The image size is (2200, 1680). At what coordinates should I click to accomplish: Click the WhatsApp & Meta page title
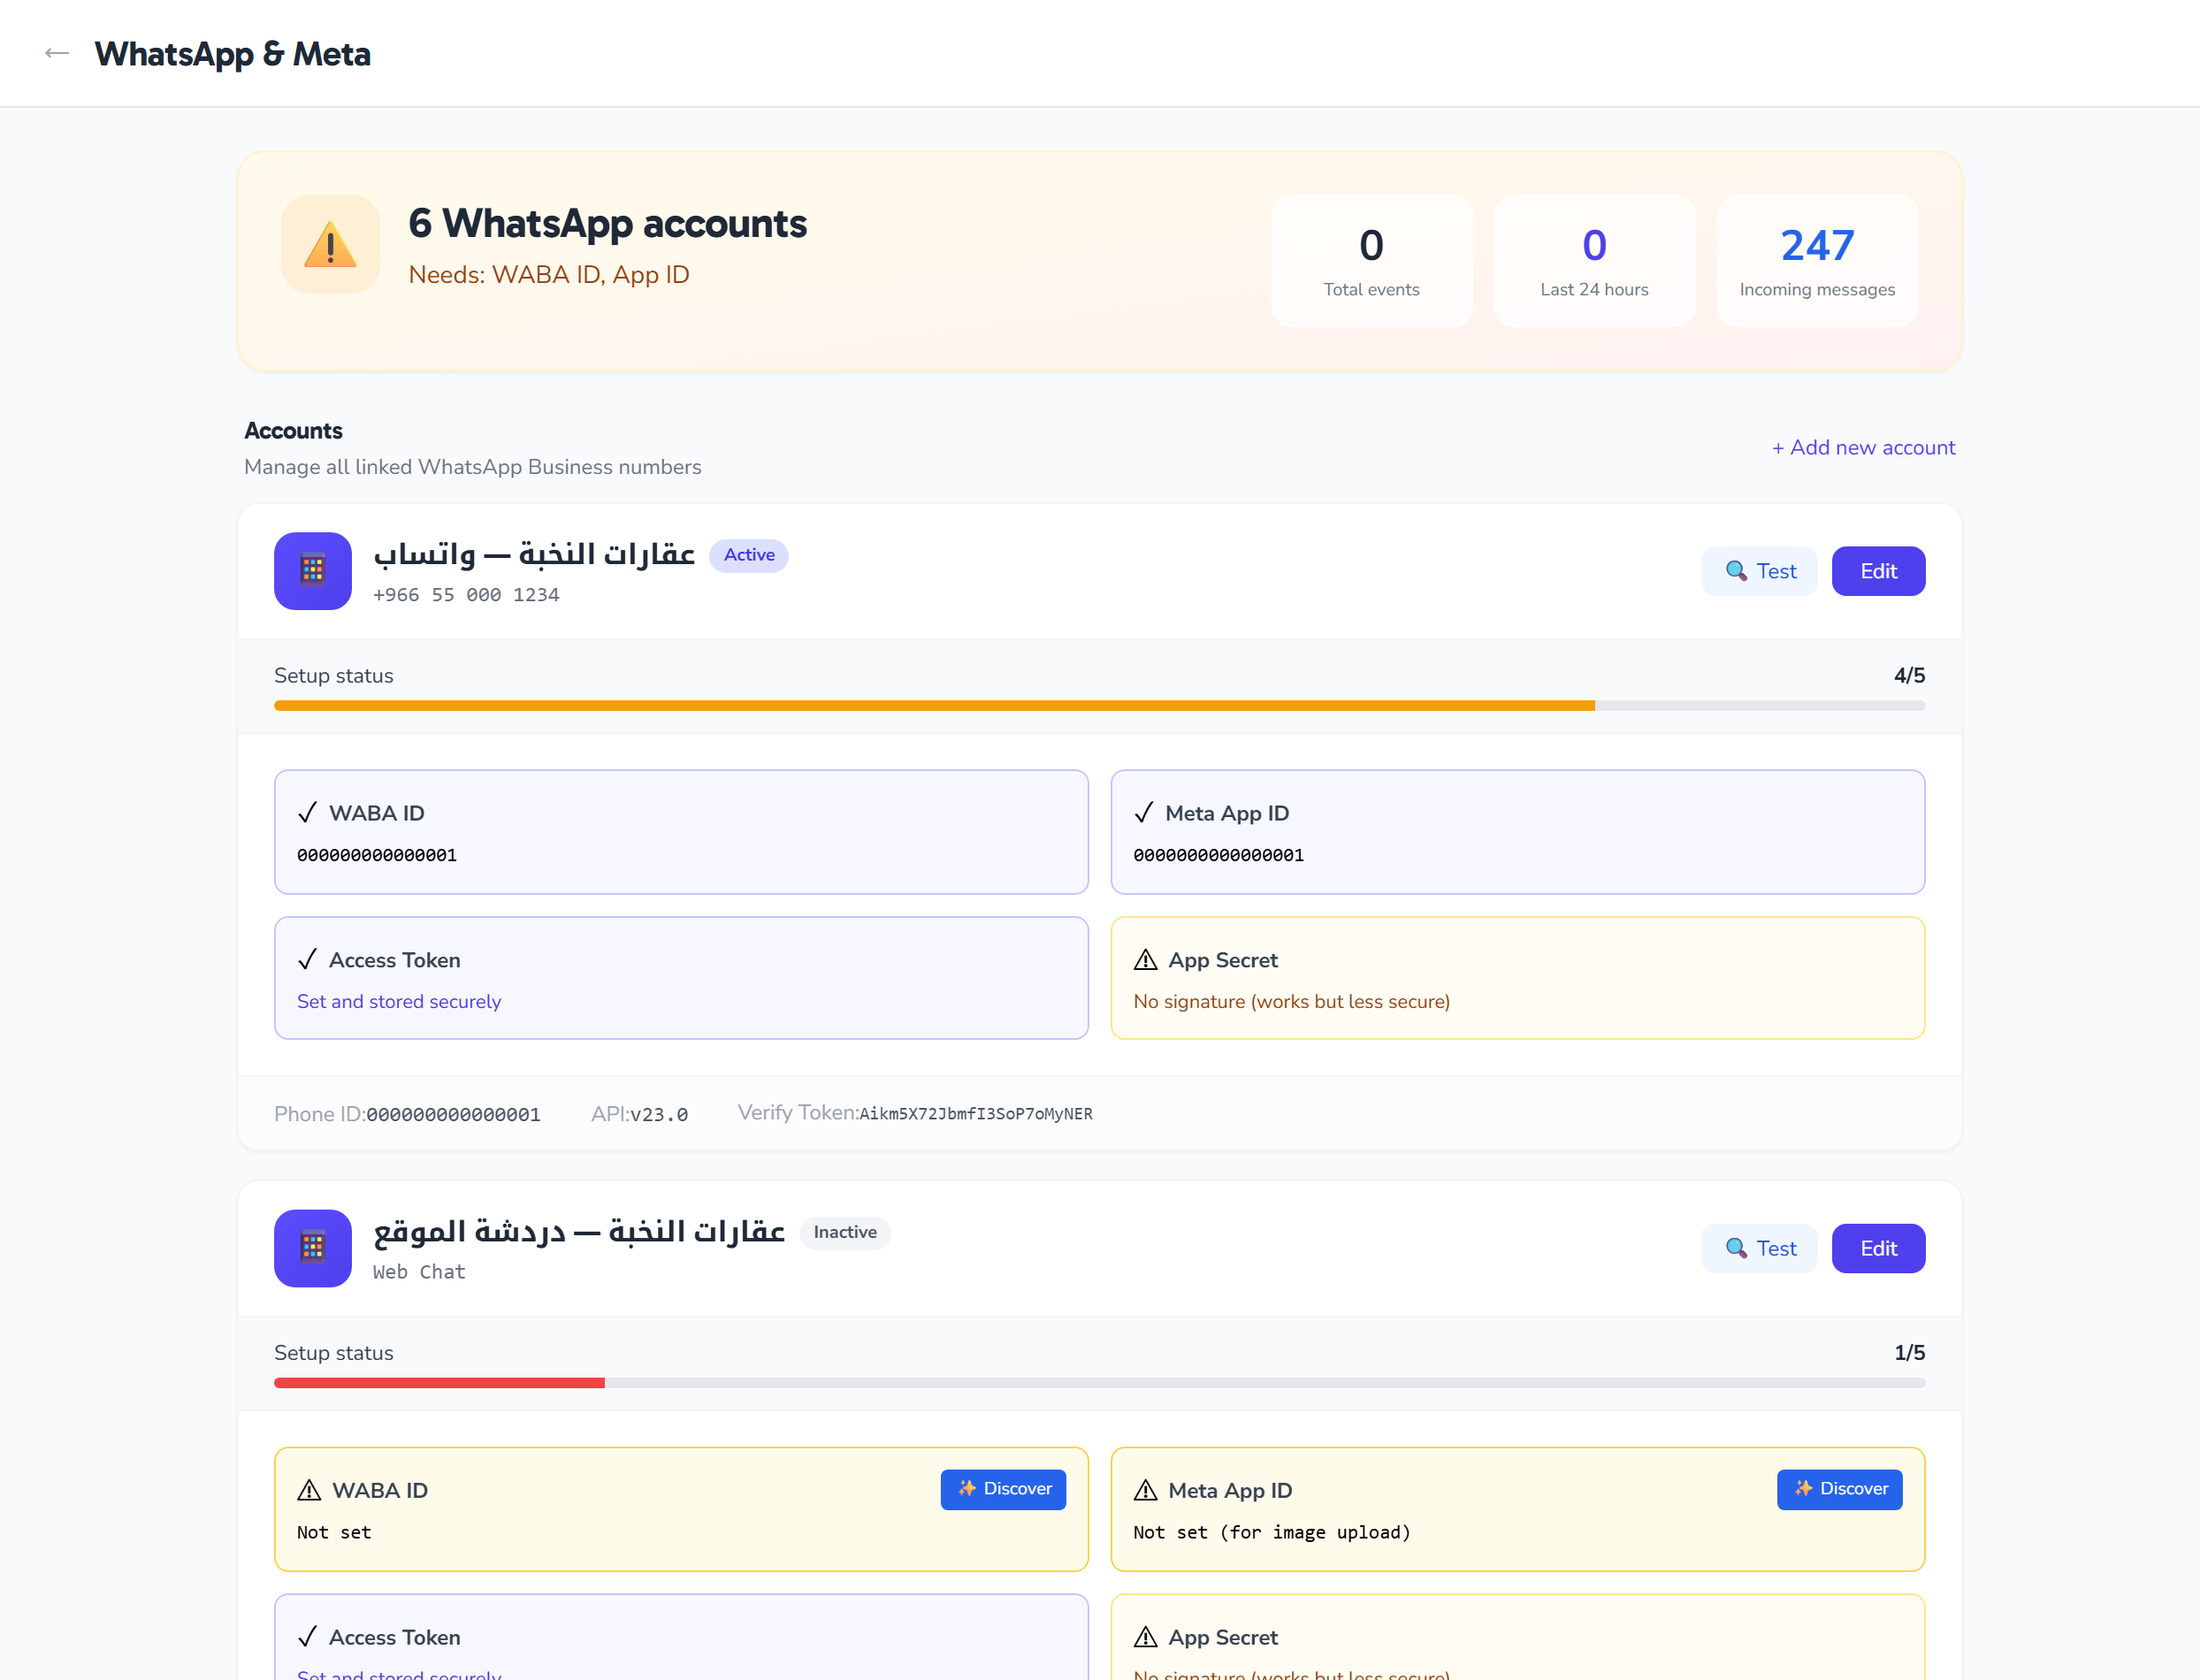click(x=233, y=54)
